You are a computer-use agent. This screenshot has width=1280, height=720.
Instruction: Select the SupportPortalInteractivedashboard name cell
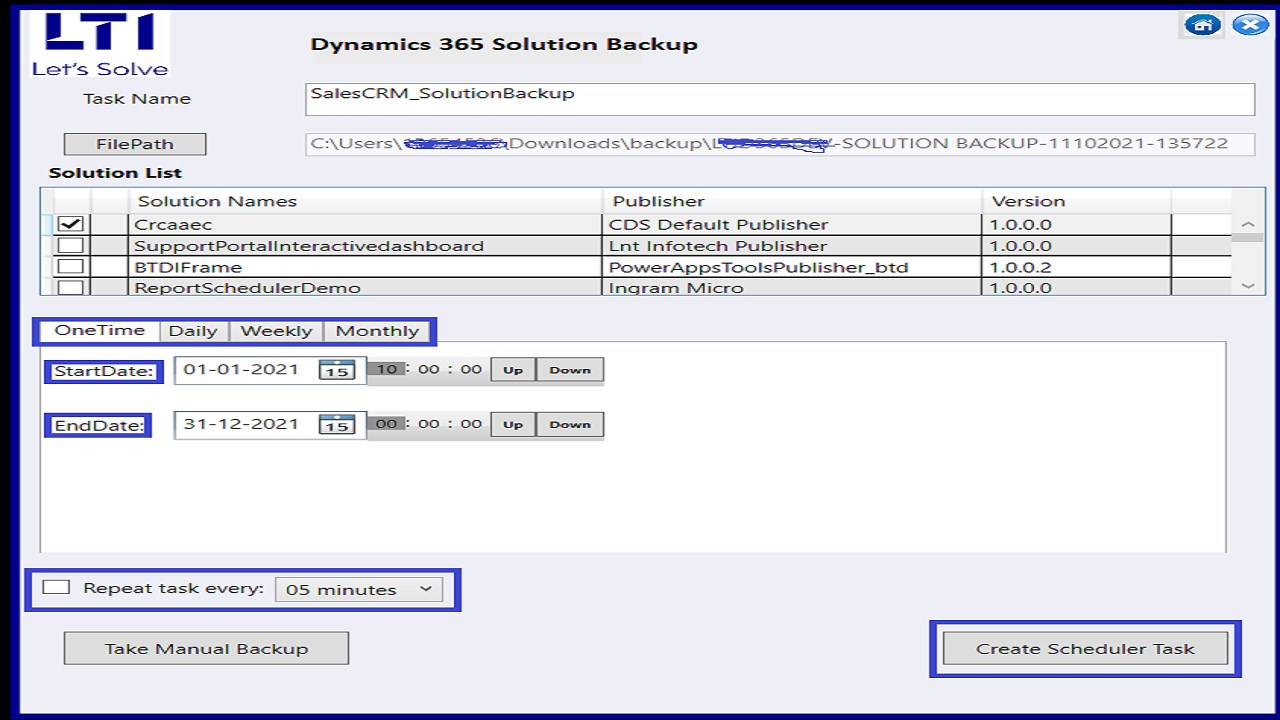coord(366,245)
